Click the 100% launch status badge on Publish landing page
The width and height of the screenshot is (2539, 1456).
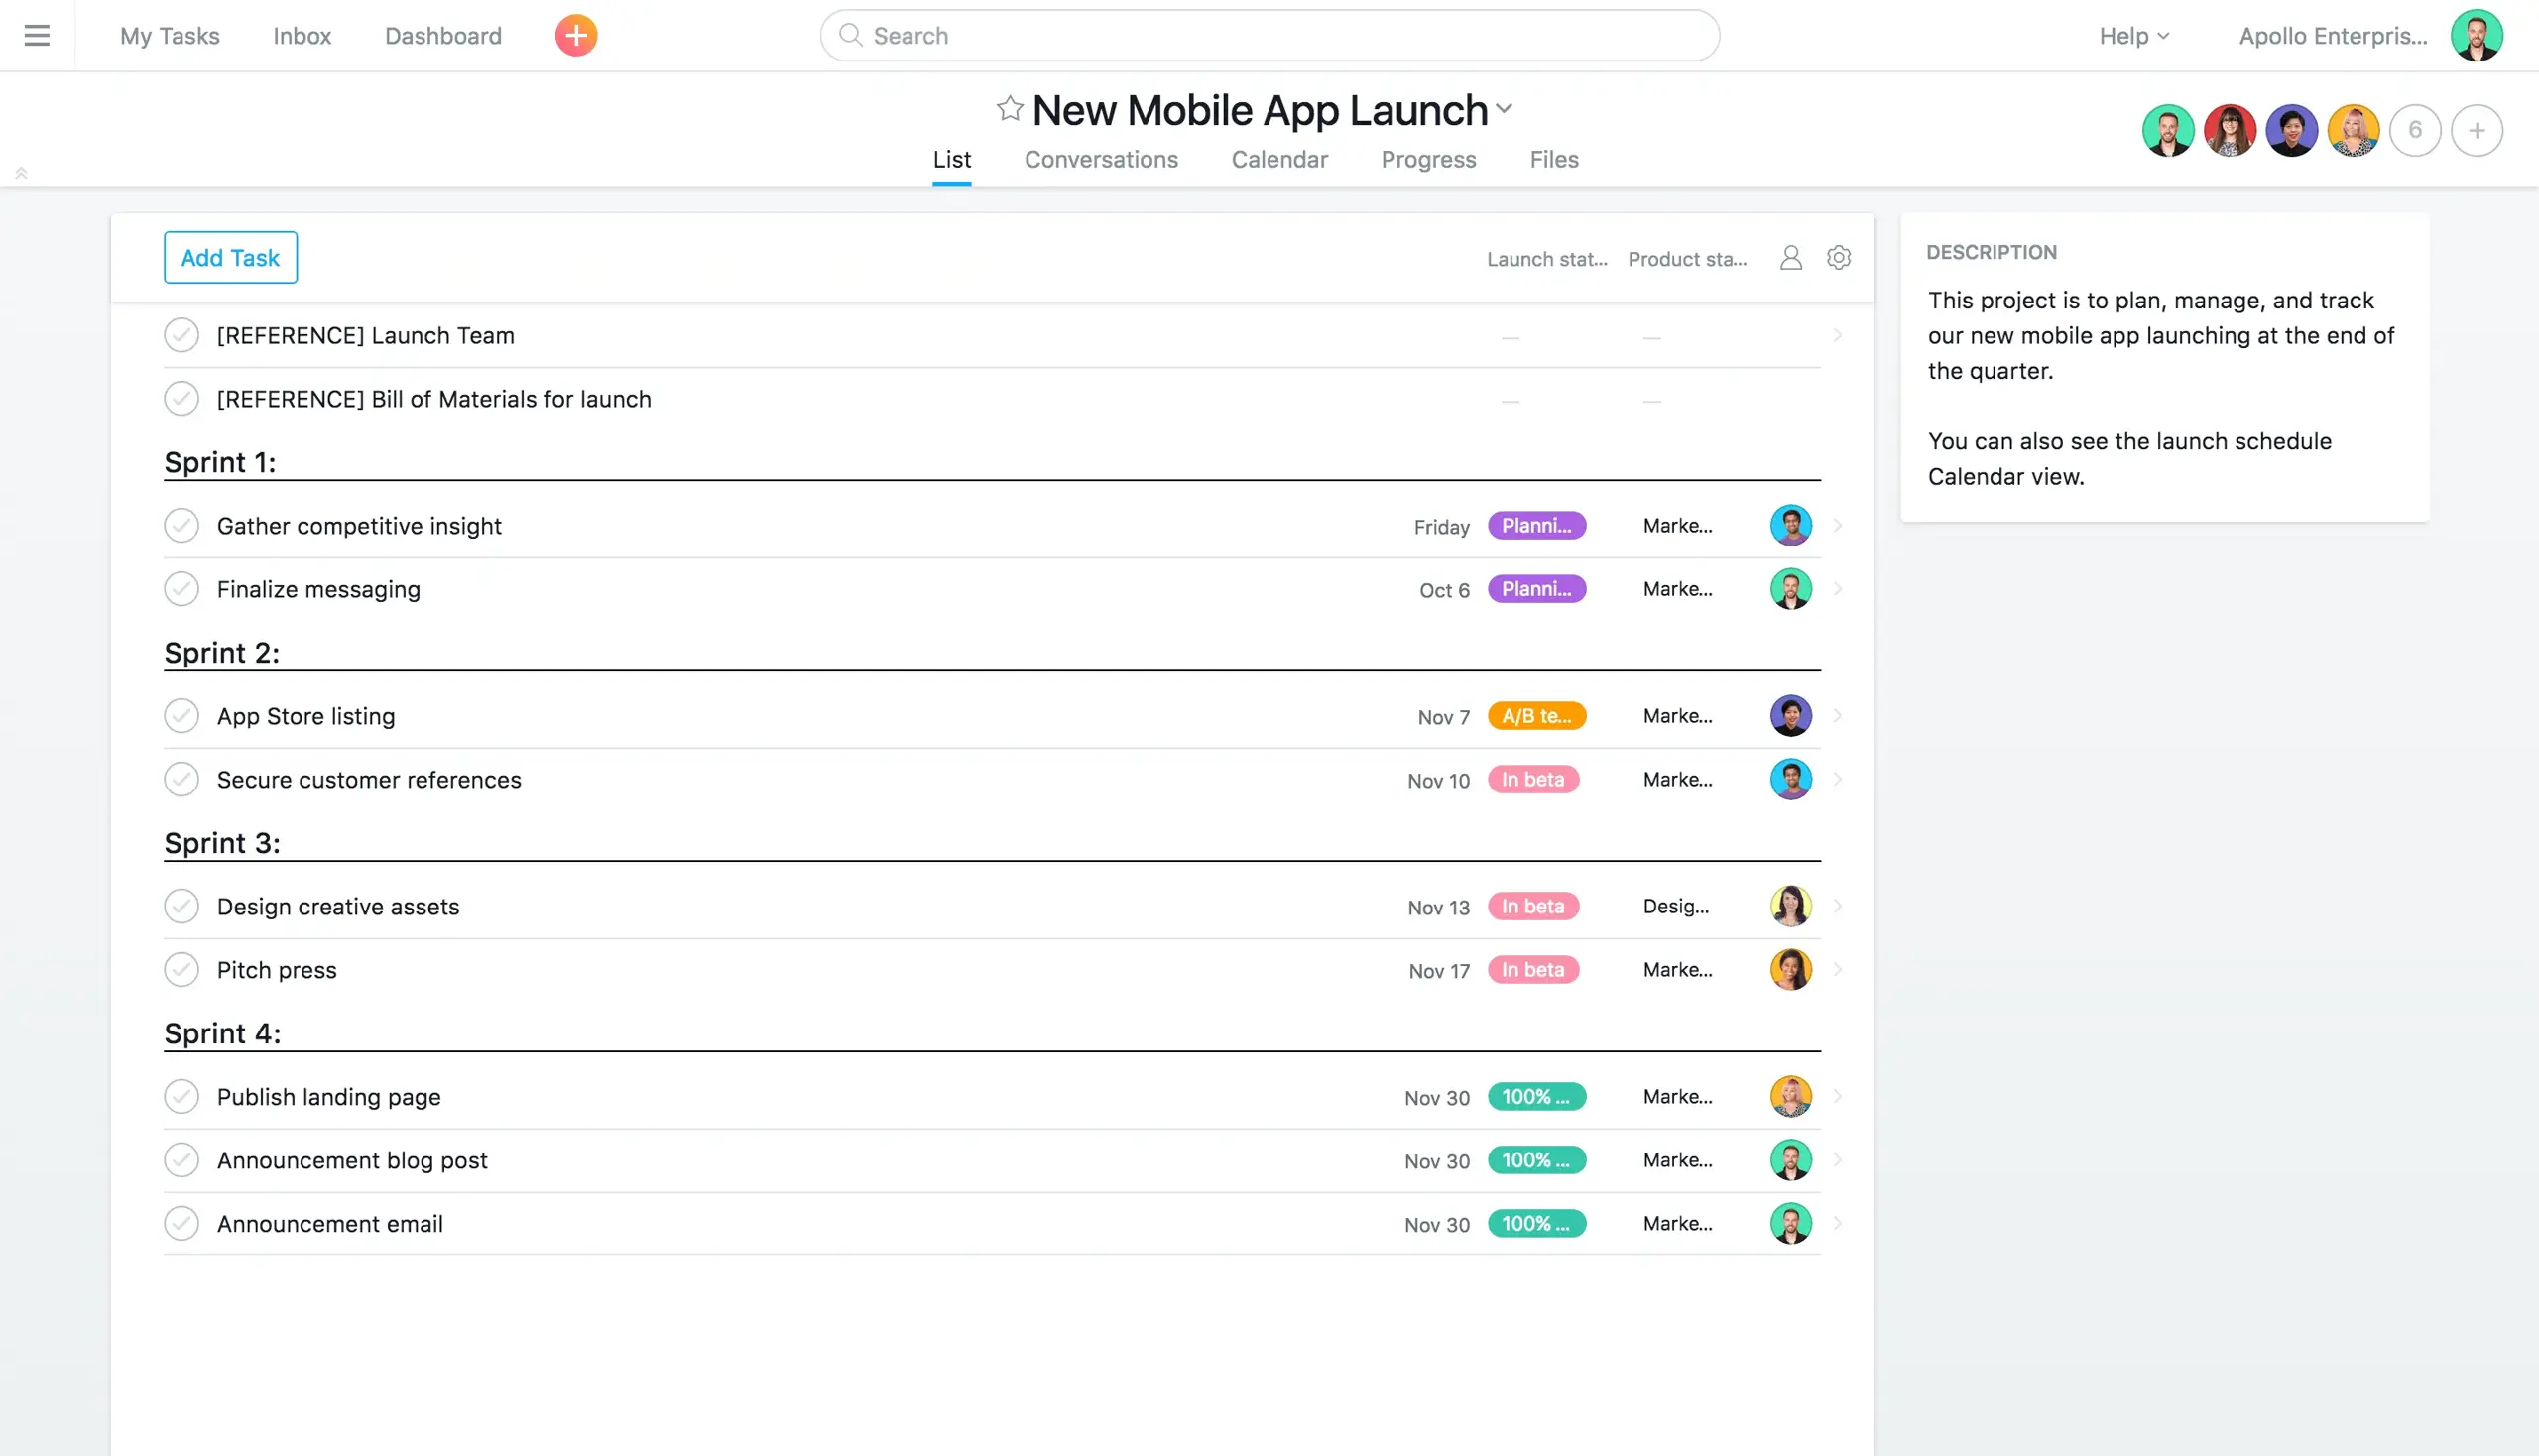(x=1534, y=1095)
